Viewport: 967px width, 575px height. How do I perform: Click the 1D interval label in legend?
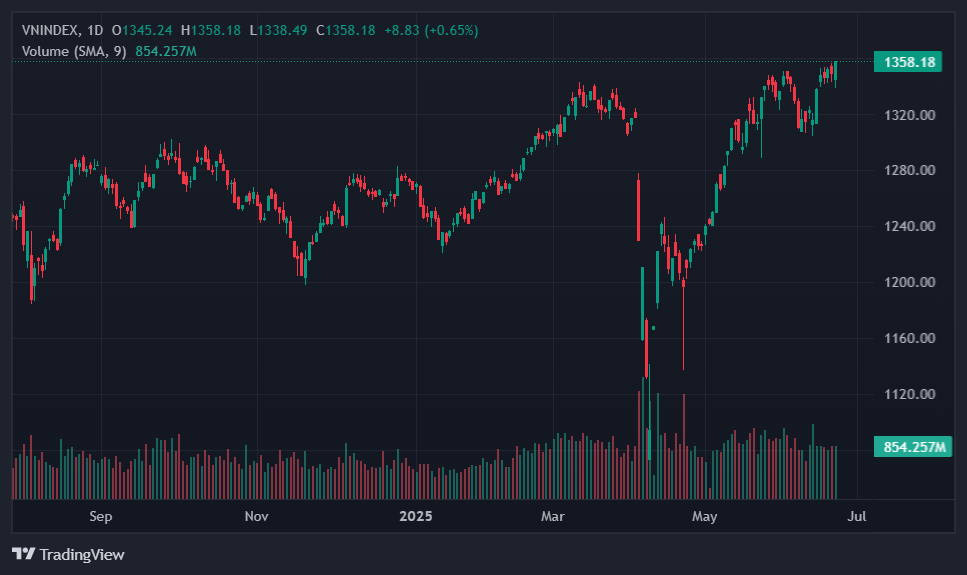pyautogui.click(x=95, y=30)
